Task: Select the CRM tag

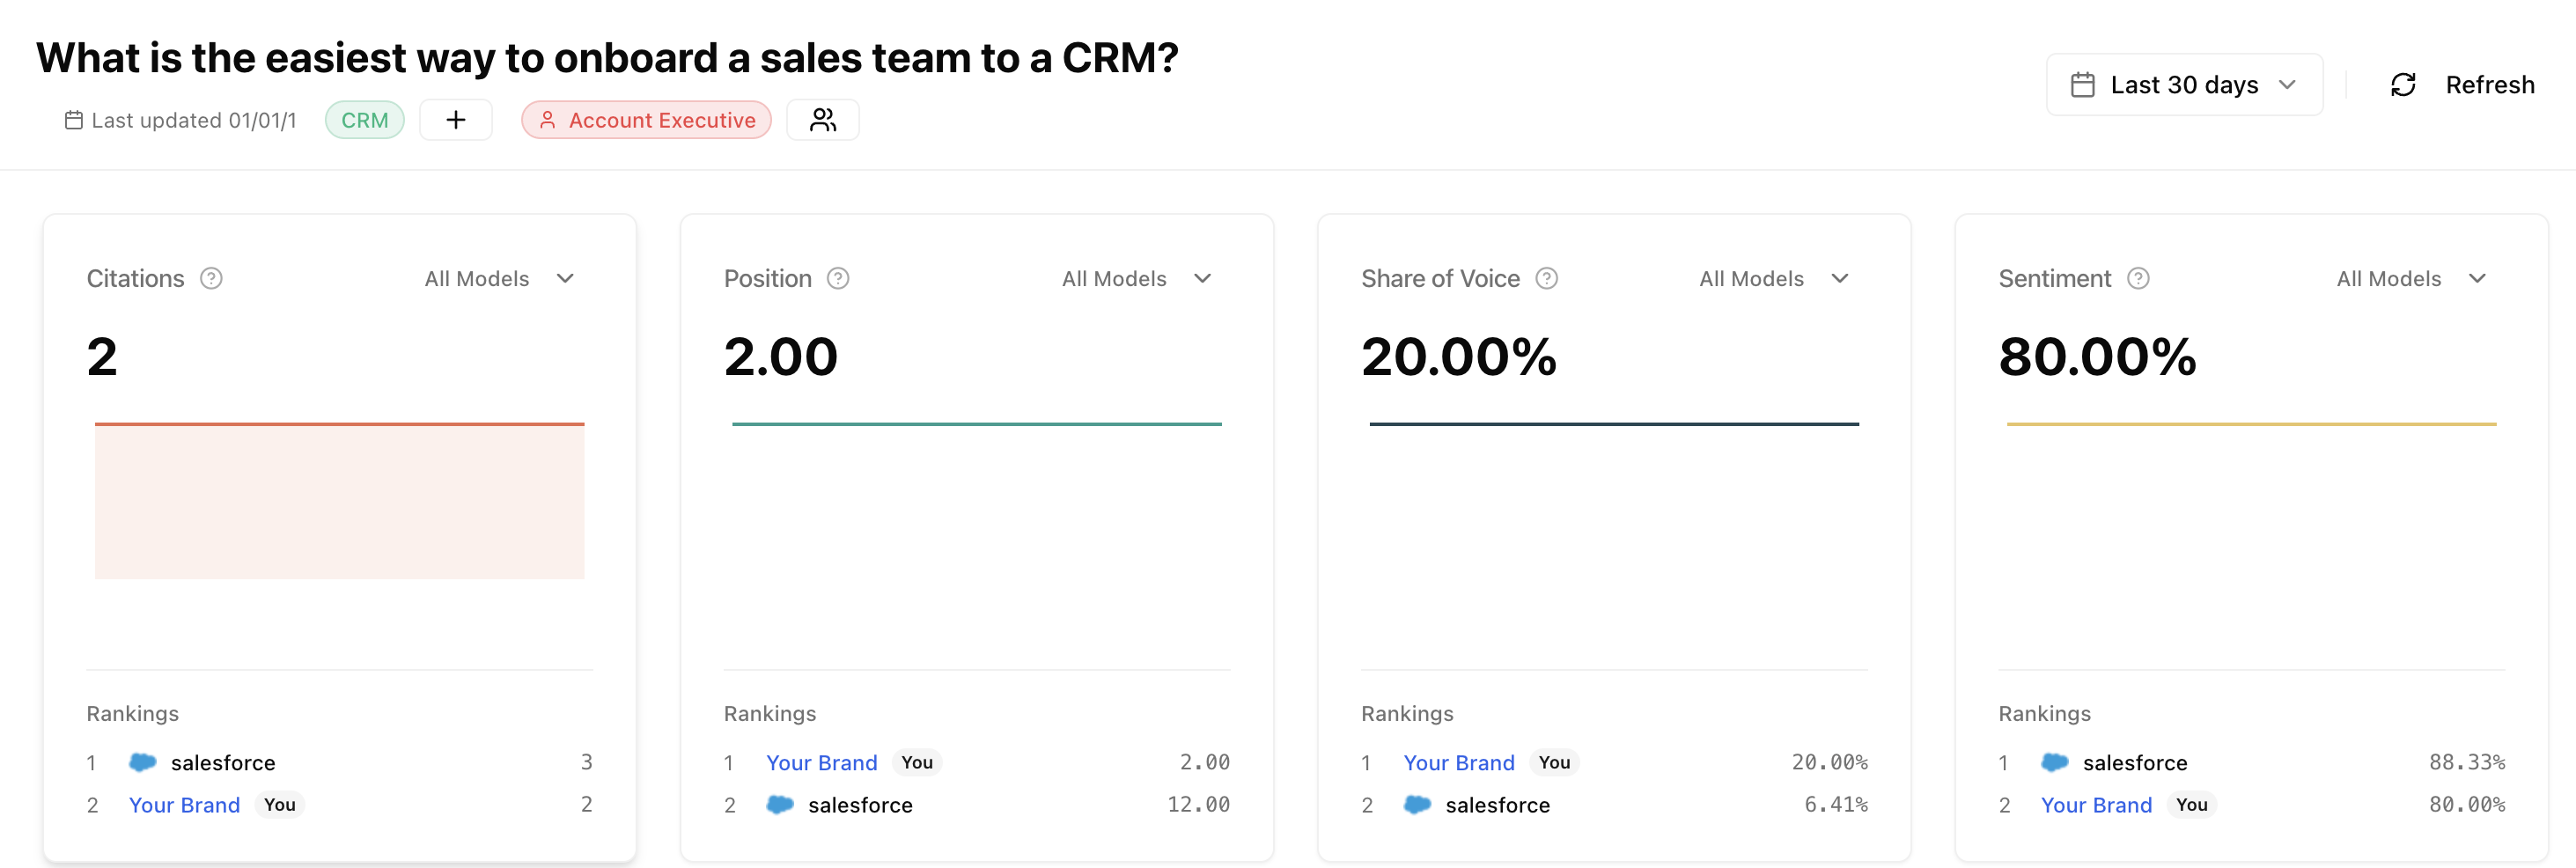Action: tap(364, 119)
